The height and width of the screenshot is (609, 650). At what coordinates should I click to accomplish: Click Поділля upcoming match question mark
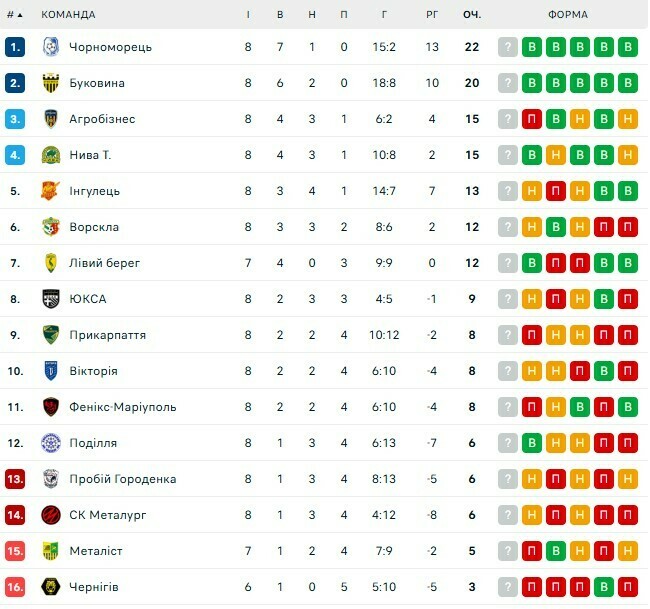click(508, 443)
